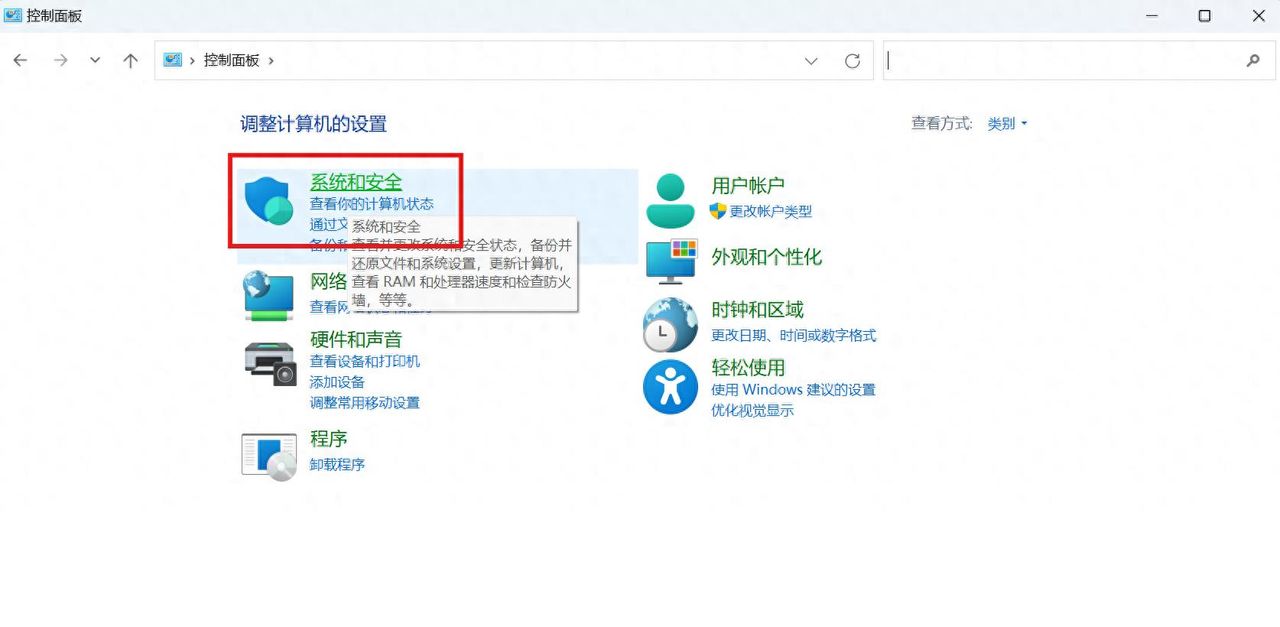Click the refresh icon in the address bar
Screen dimensions: 1280x627
pyautogui.click(x=852, y=60)
